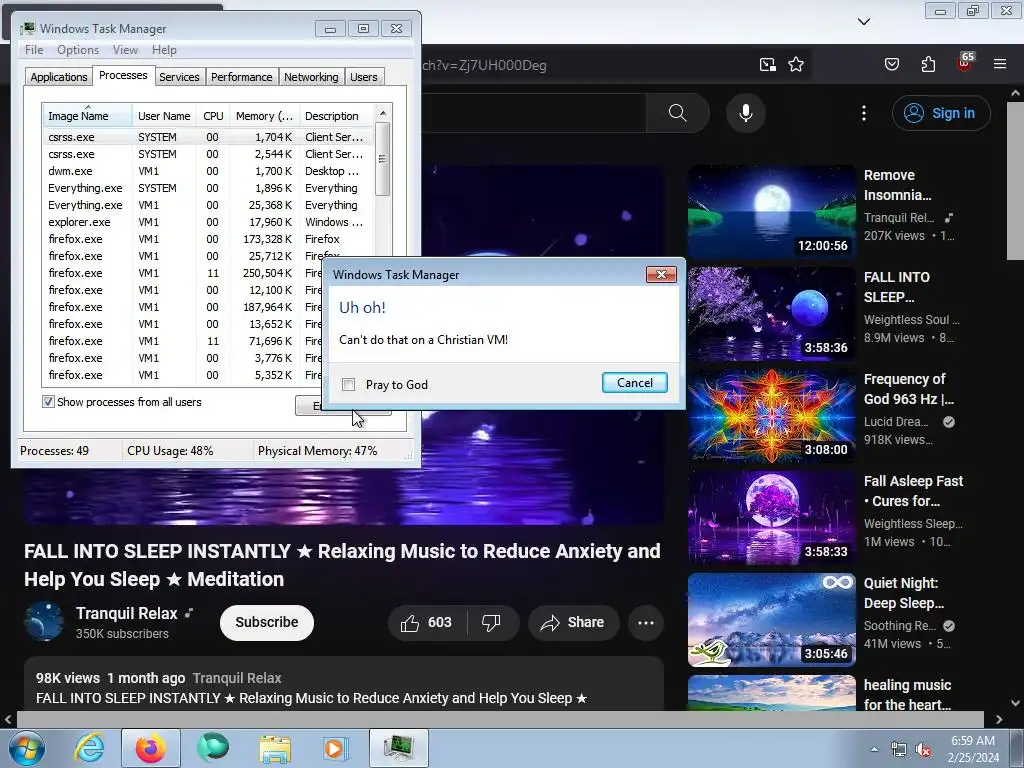Dislike the video with thumbs down

(x=492, y=622)
